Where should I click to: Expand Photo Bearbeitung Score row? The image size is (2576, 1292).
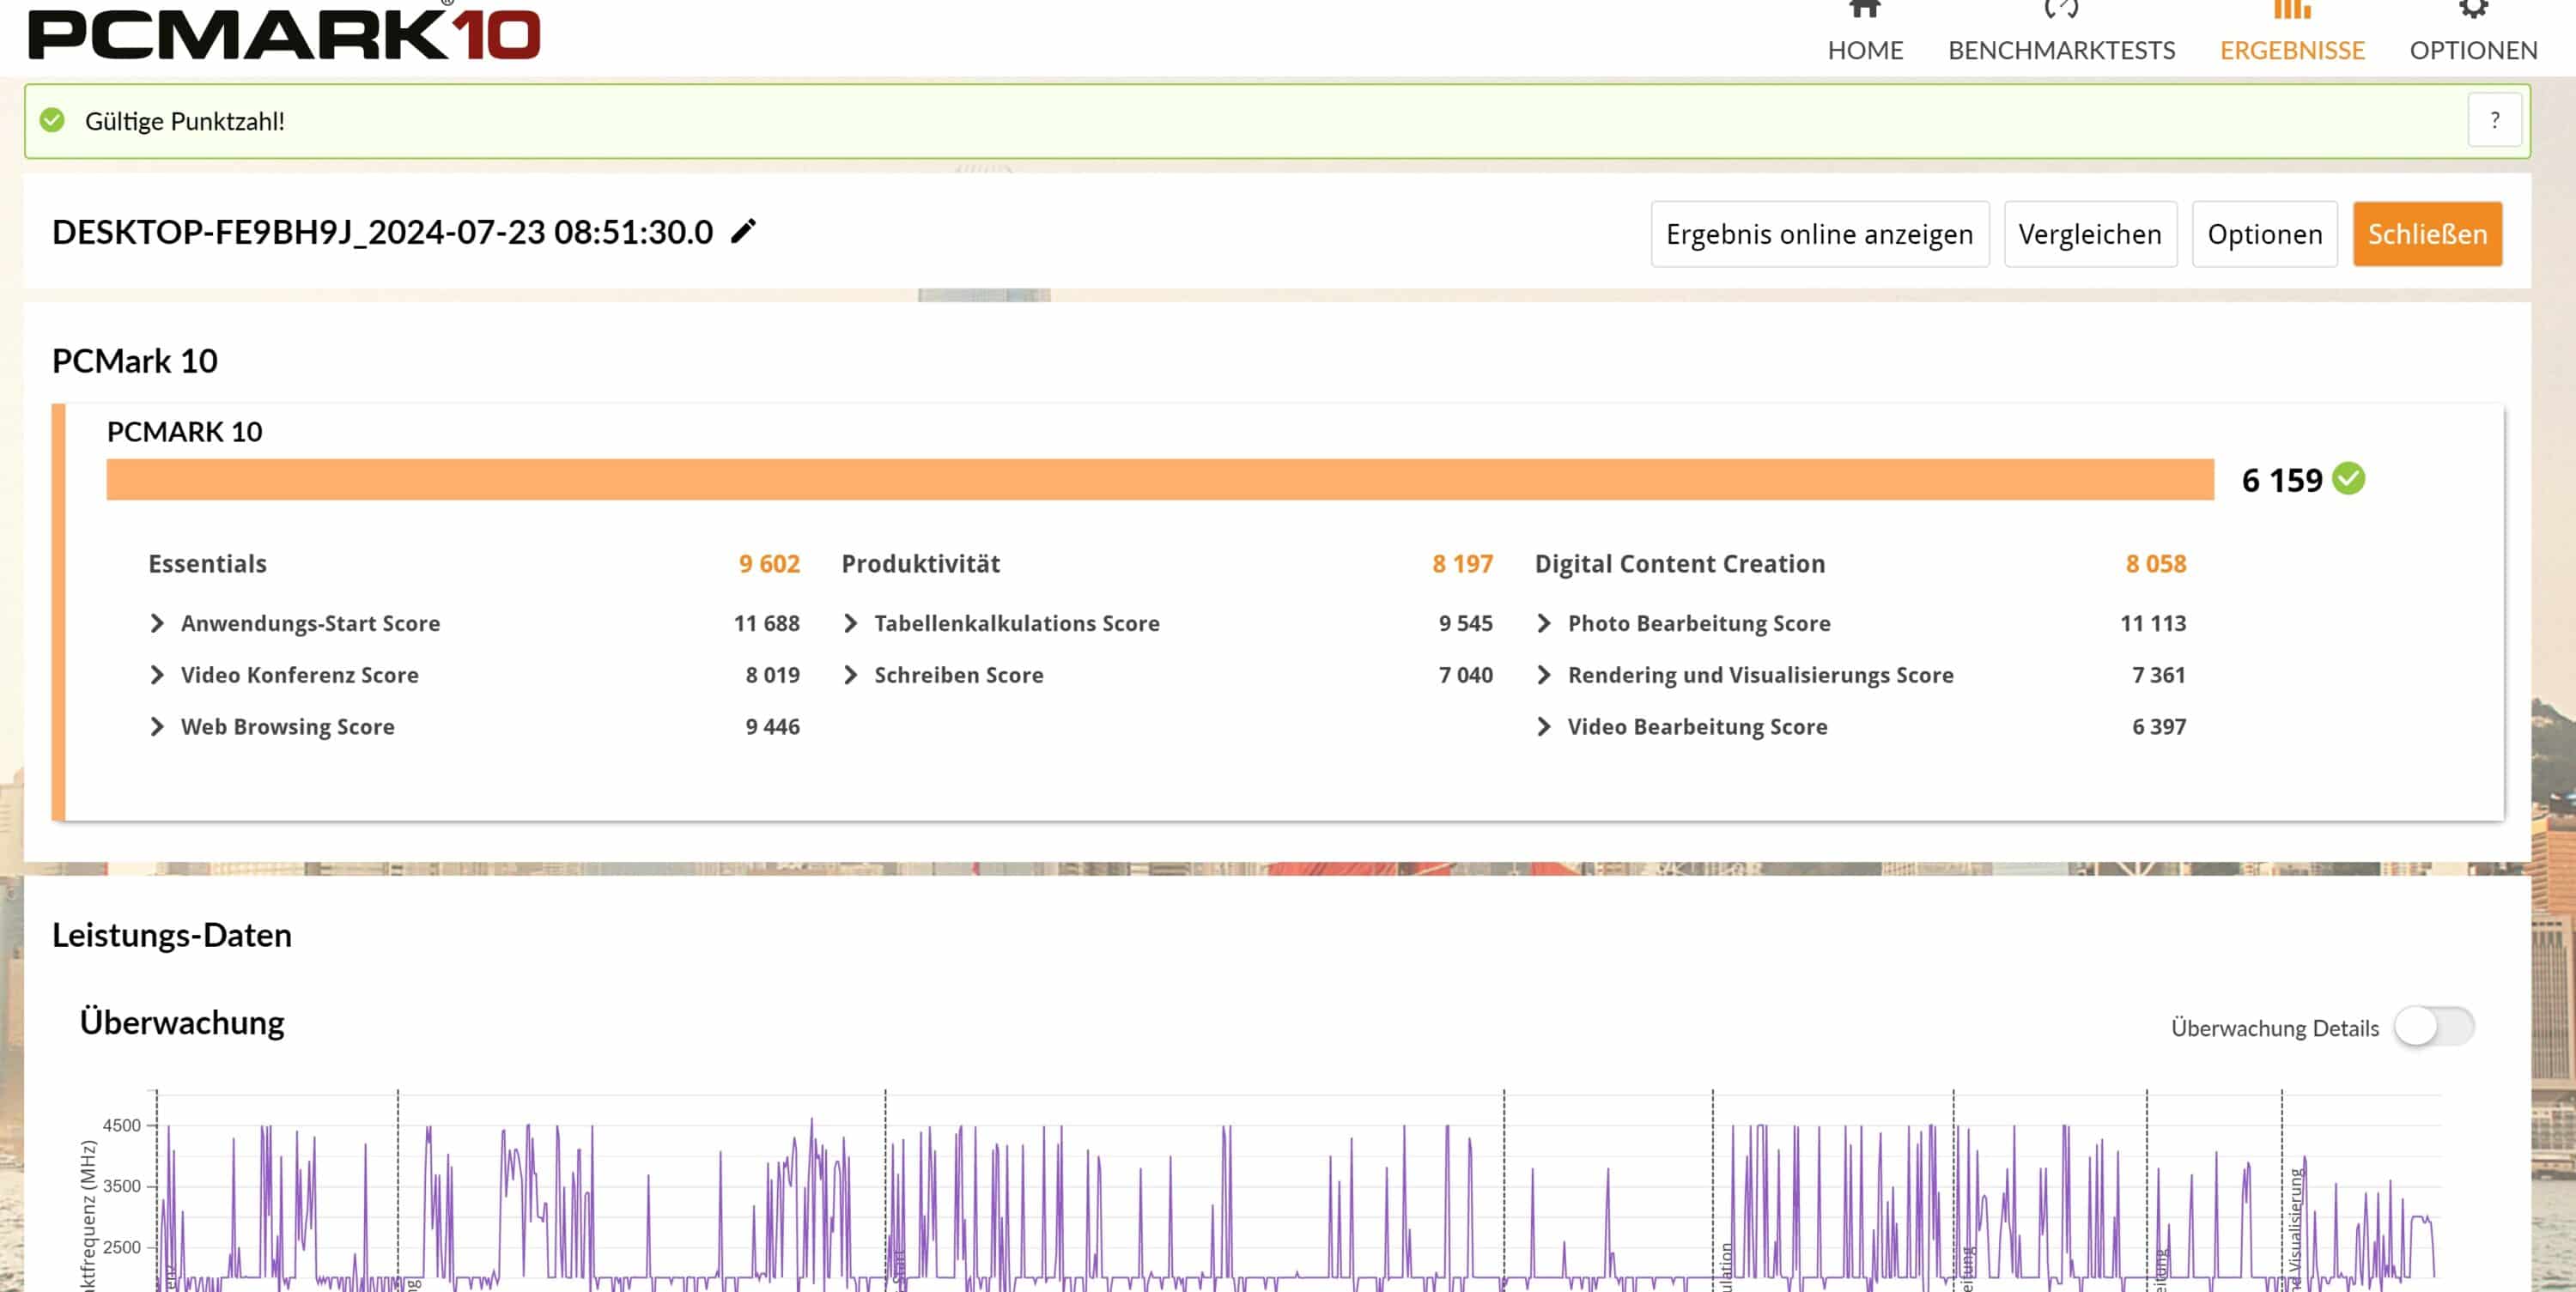[1543, 623]
